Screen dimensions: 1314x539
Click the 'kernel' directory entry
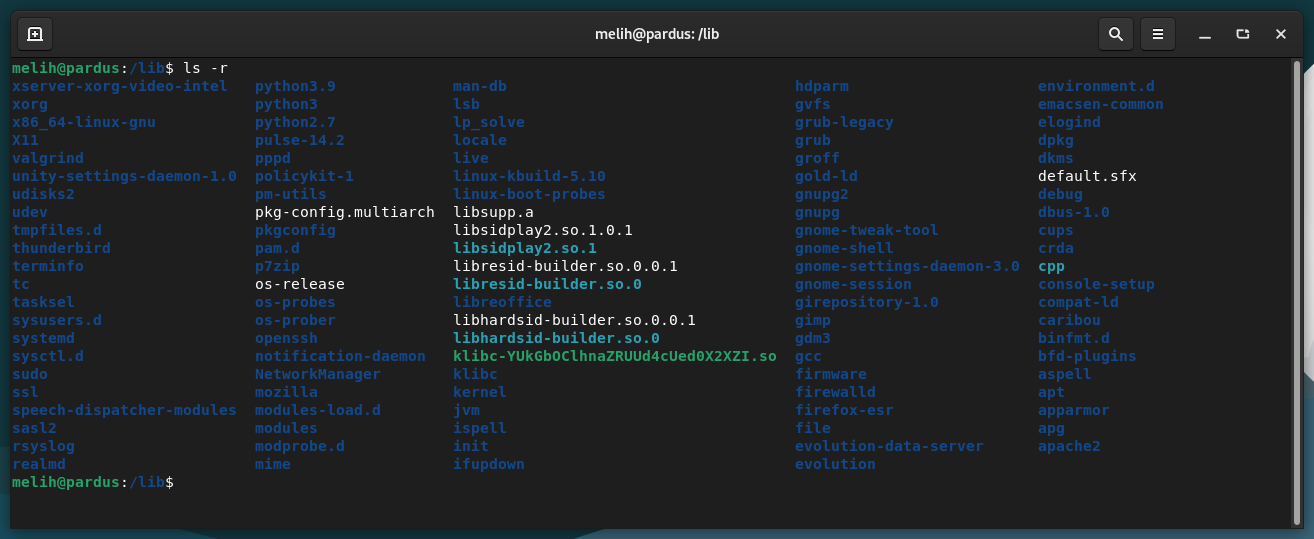(x=480, y=392)
